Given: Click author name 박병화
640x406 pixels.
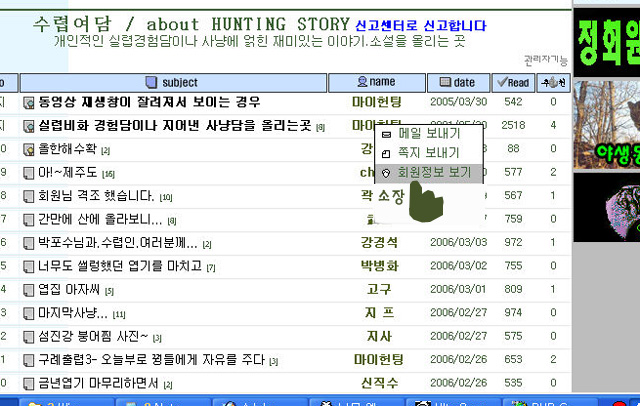Looking at the screenshot, I should click(379, 266).
